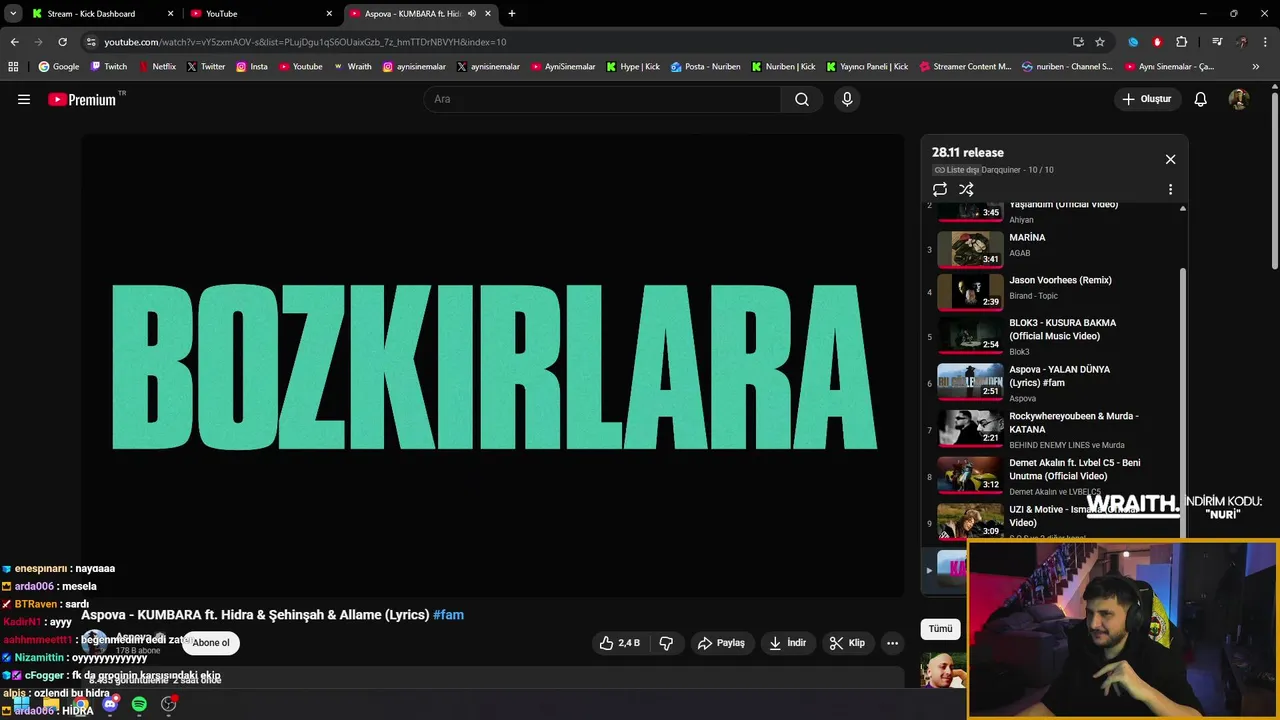Reload the current page

[x=62, y=42]
